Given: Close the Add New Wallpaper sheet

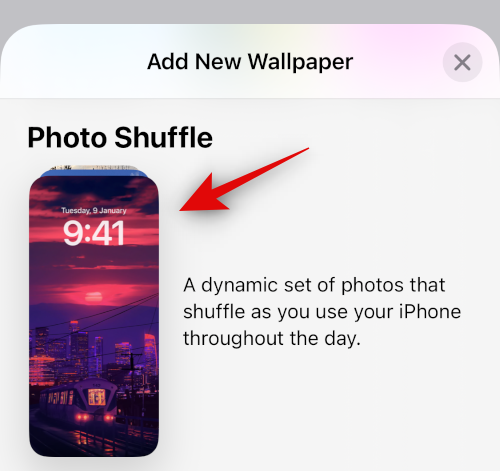Looking at the screenshot, I should [462, 62].
